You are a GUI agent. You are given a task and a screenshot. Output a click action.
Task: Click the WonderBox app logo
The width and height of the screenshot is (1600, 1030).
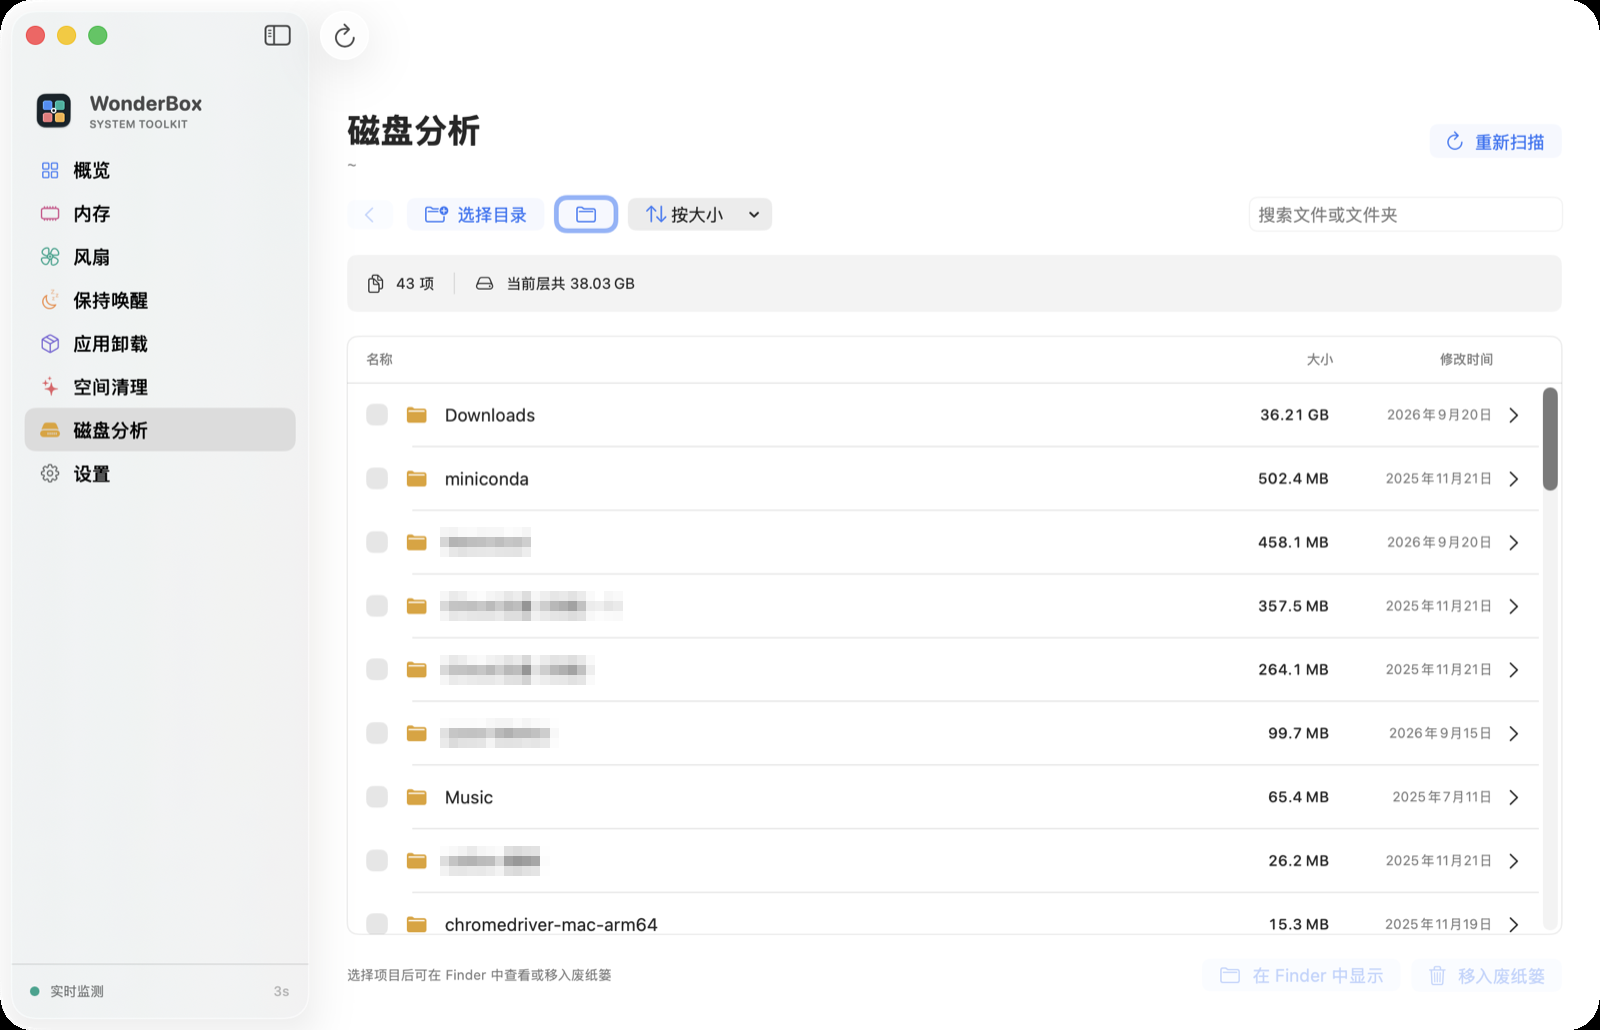coord(54,111)
